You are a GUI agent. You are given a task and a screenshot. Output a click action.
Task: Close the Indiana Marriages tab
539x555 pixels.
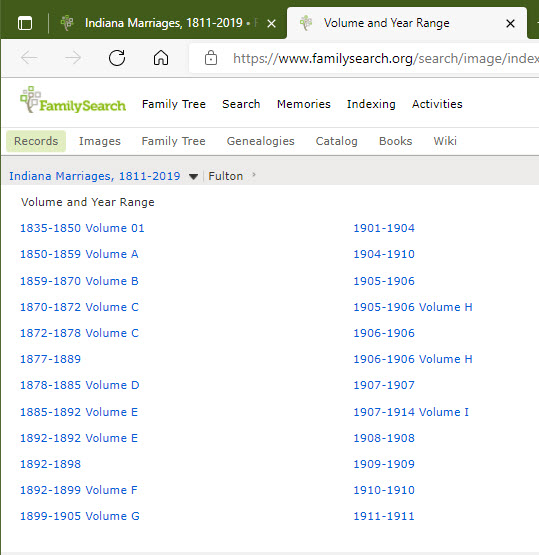click(x=271, y=24)
